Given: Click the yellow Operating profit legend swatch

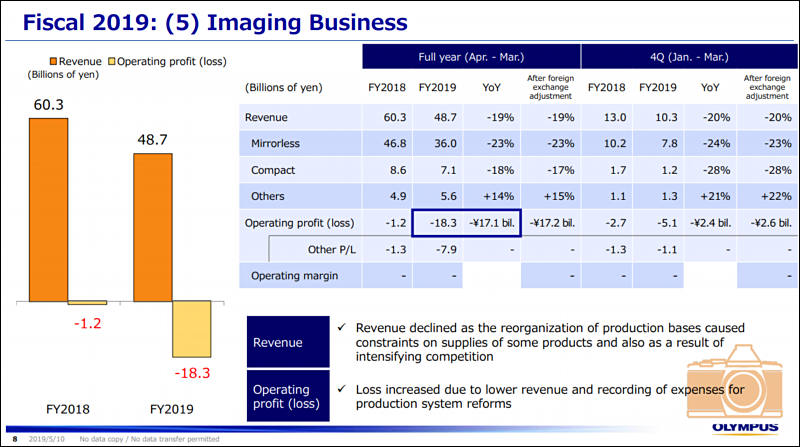Looking at the screenshot, I should coord(112,61).
